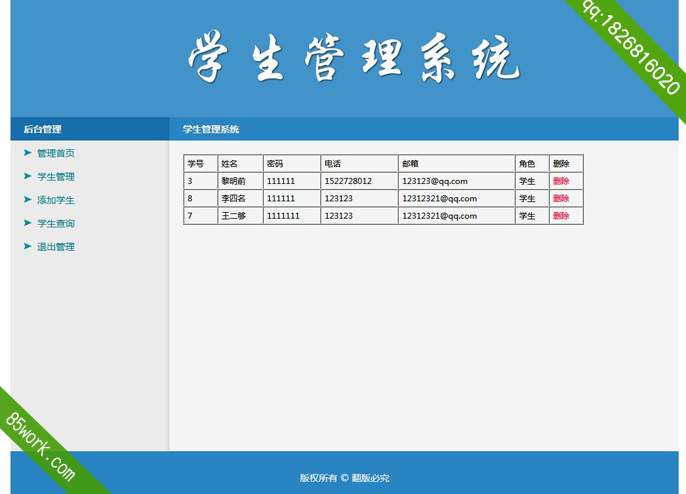Select phone number 1522728012 cell
The height and width of the screenshot is (494, 686).
(x=348, y=181)
